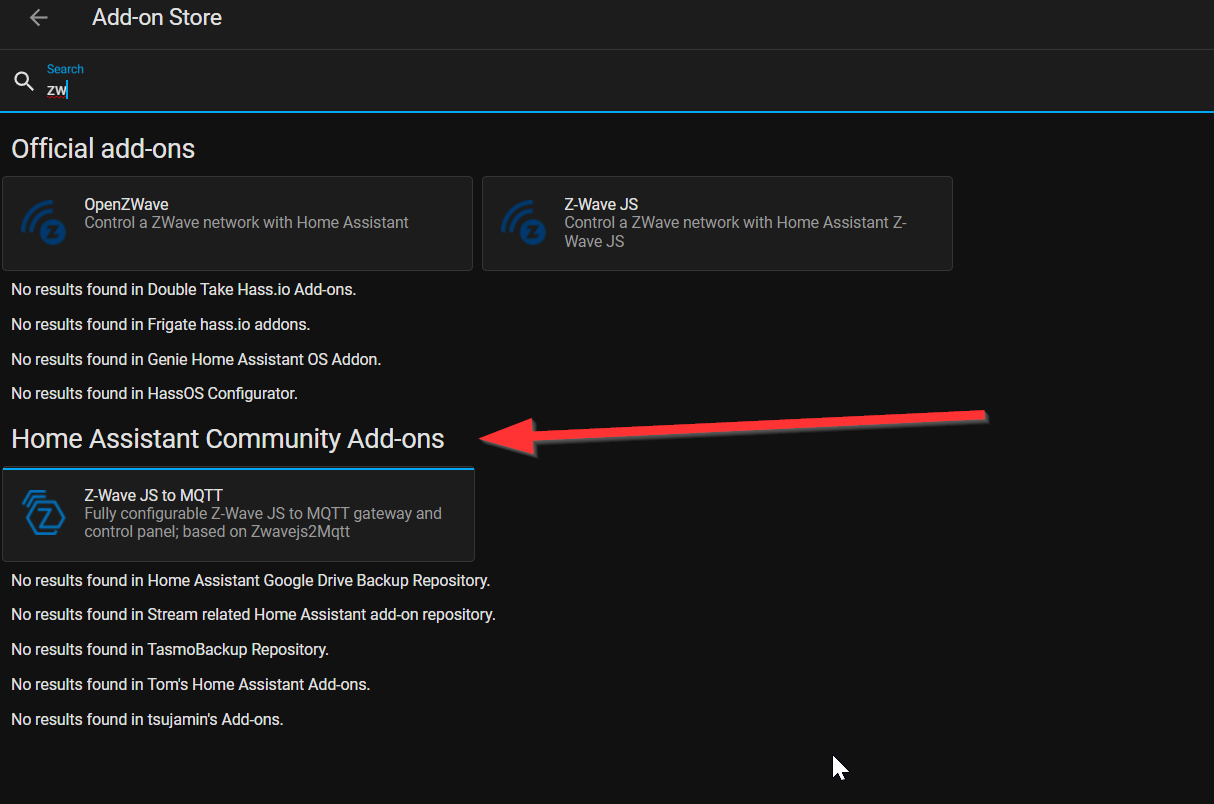The width and height of the screenshot is (1214, 804).
Task: Click 'No results found in TasmoBackup Repository'
Action: pos(170,650)
